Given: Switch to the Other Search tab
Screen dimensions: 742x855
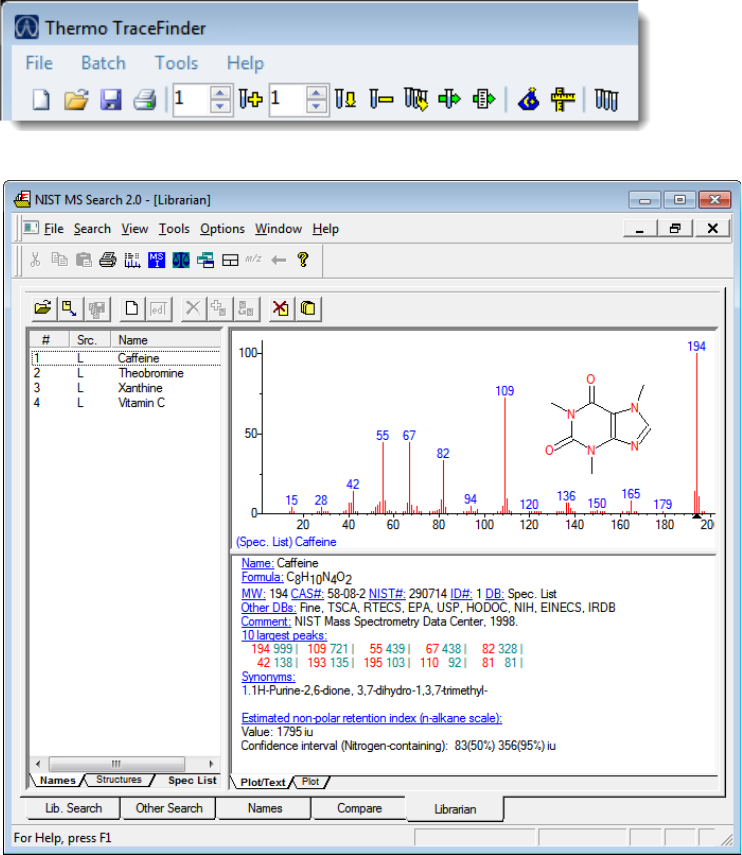Looking at the screenshot, I should (168, 808).
